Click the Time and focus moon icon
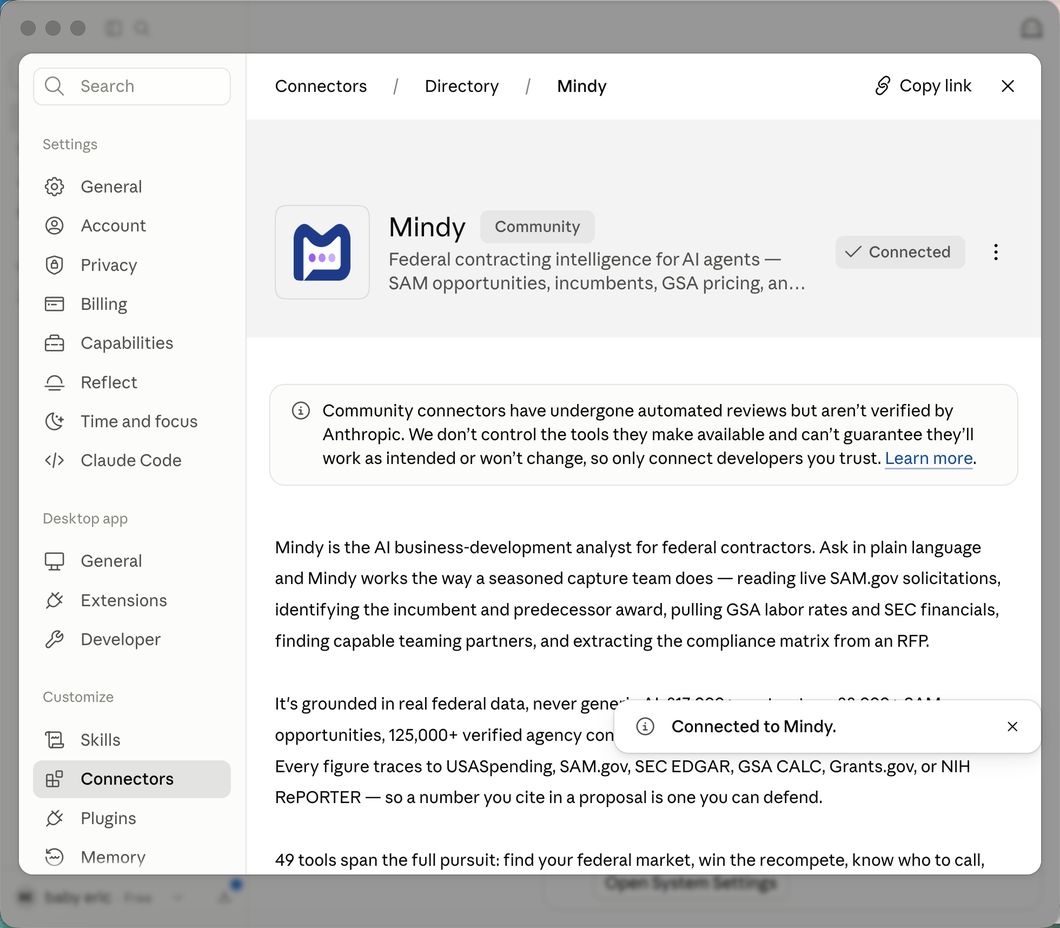Viewport: 1060px width, 928px height. pos(54,421)
